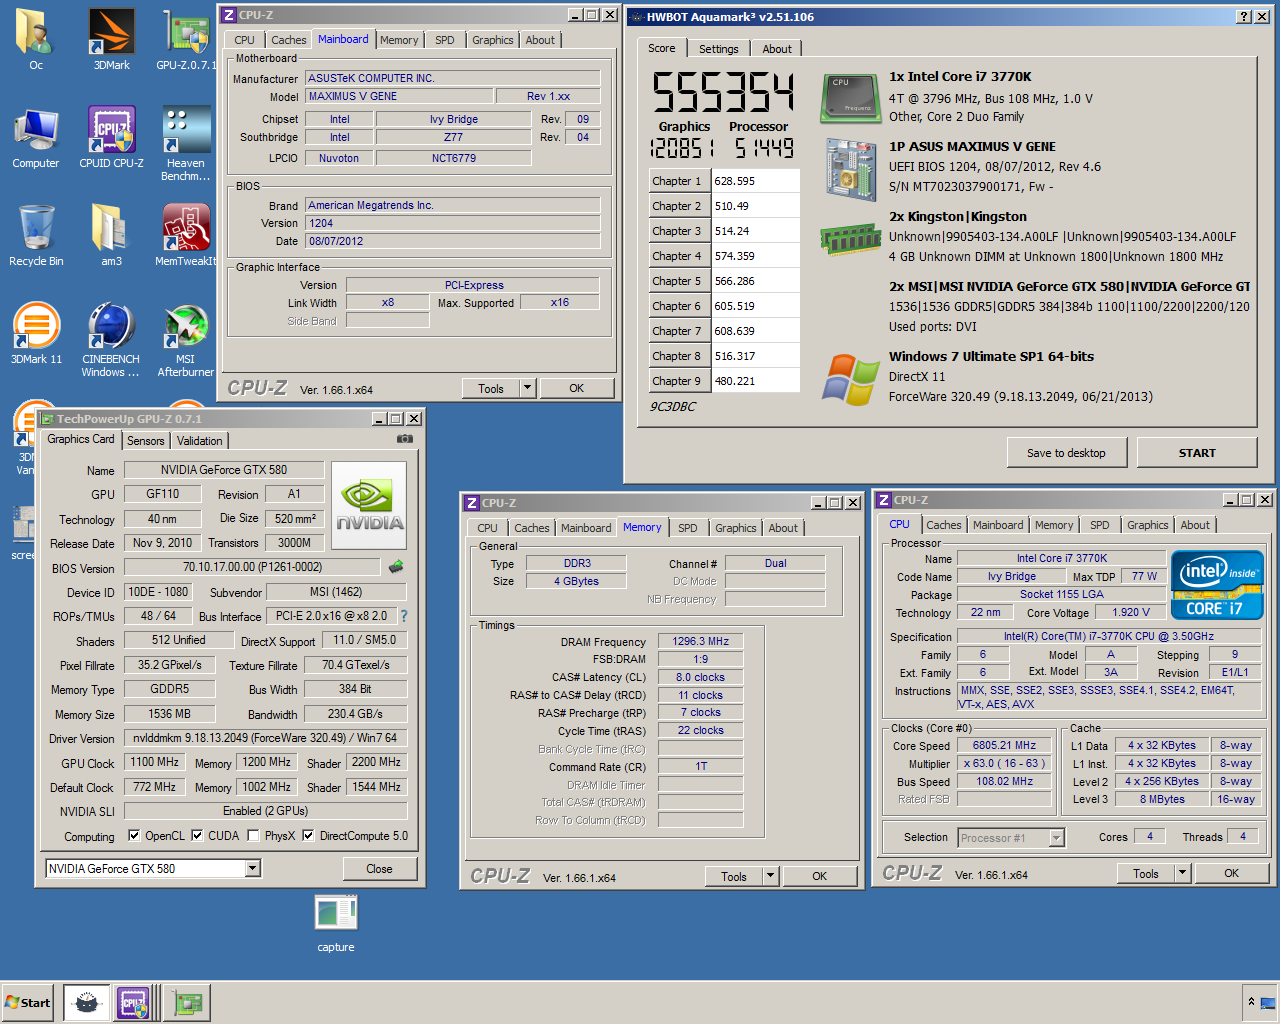Open CINEBENCH Windows desktop icon

tap(111, 339)
